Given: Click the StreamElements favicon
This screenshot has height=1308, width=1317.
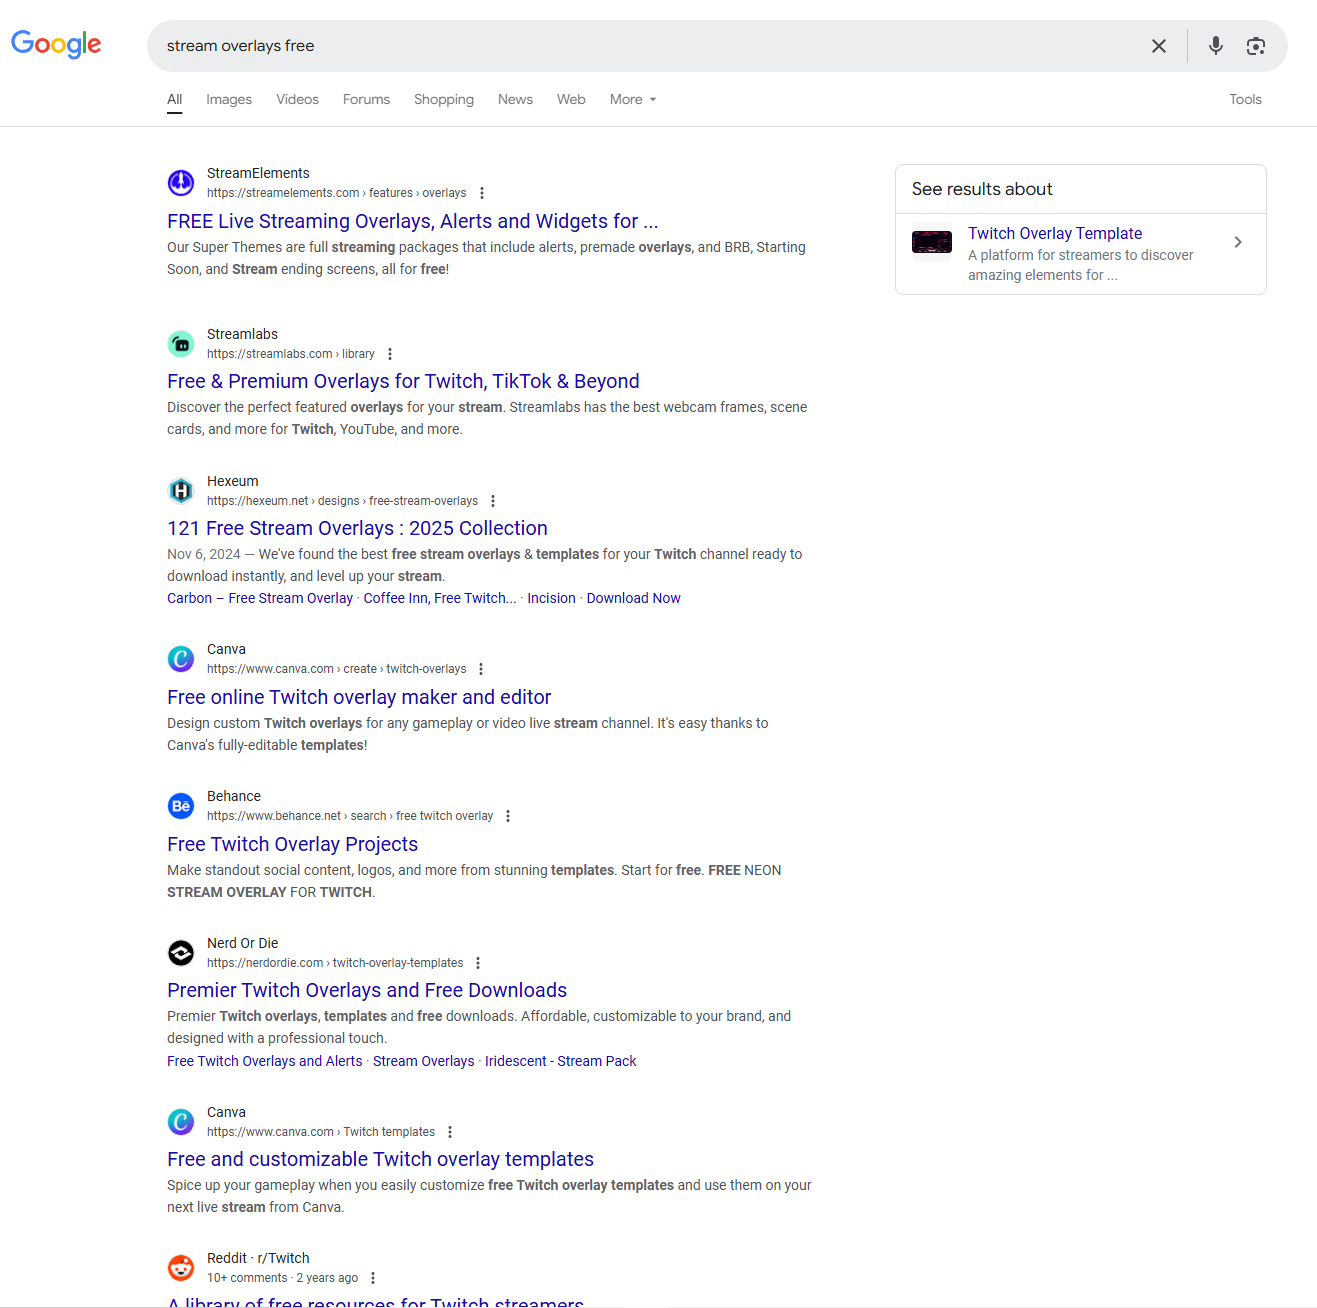Looking at the screenshot, I should 181,183.
